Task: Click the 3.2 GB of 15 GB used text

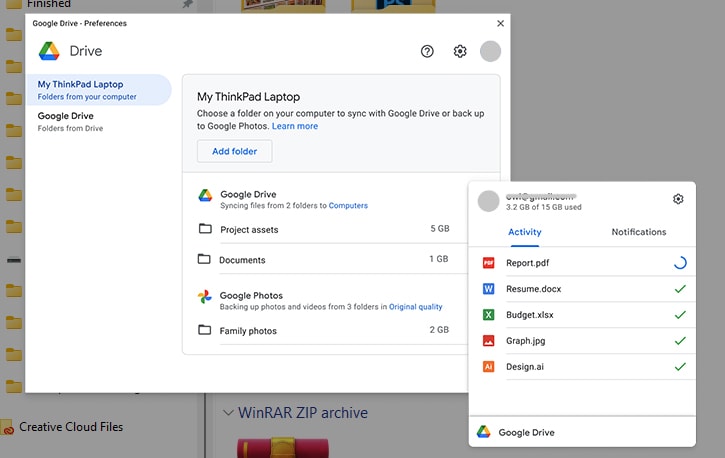Action: click(543, 207)
